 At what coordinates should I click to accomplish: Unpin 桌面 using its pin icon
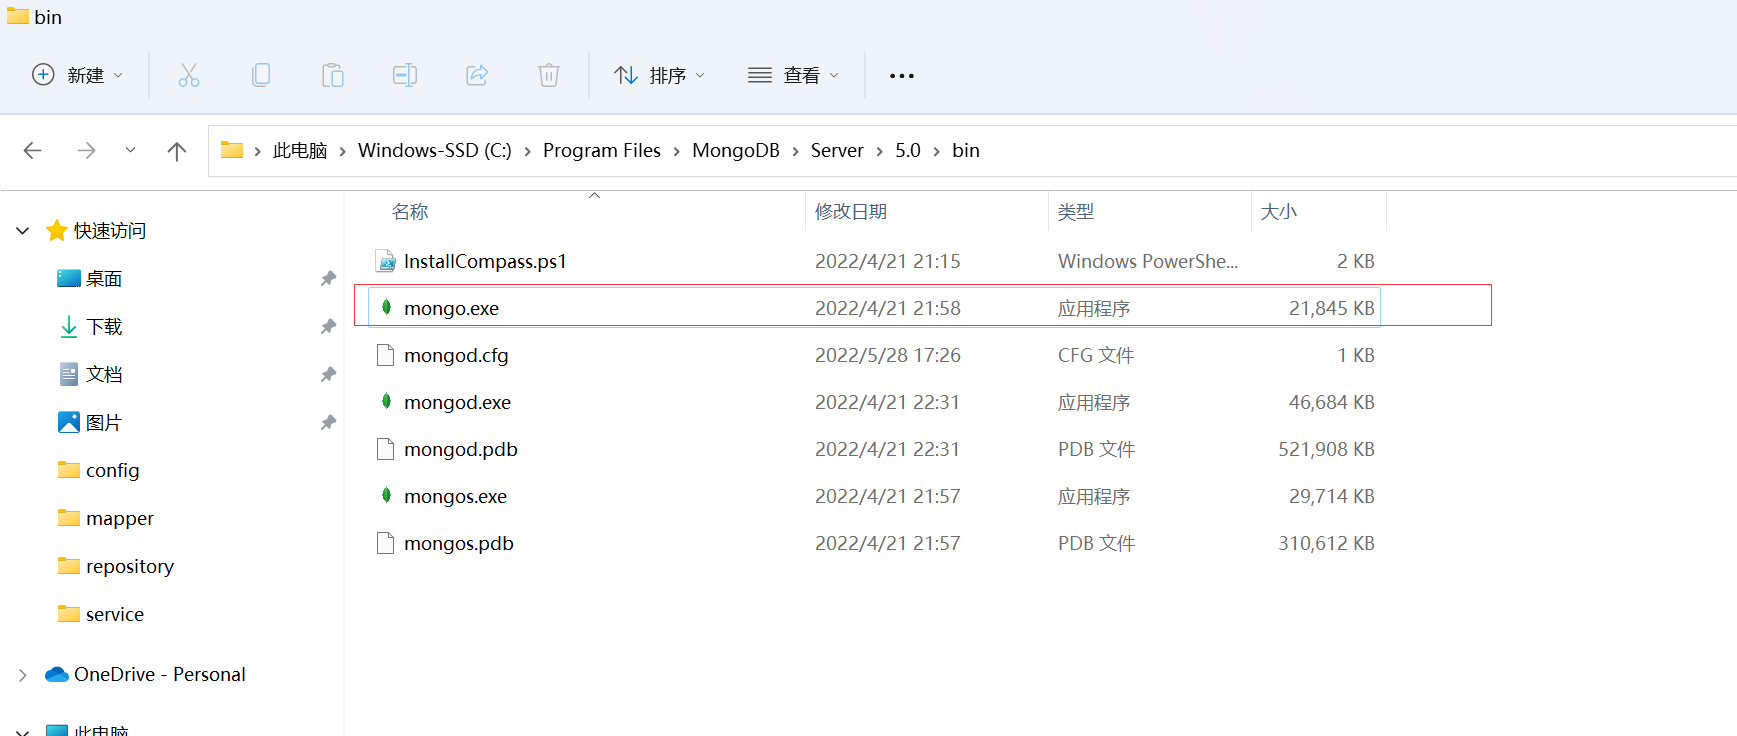[x=328, y=279]
